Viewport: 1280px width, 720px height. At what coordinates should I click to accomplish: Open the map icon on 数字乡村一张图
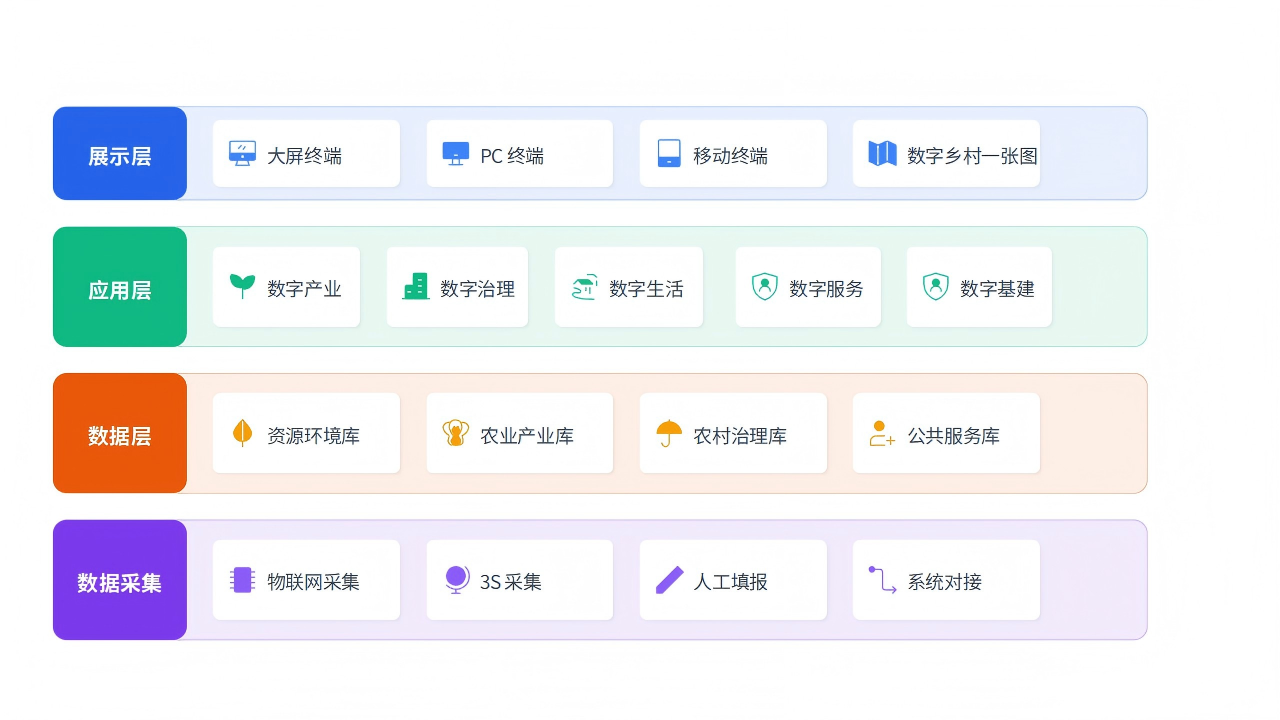click(881, 153)
